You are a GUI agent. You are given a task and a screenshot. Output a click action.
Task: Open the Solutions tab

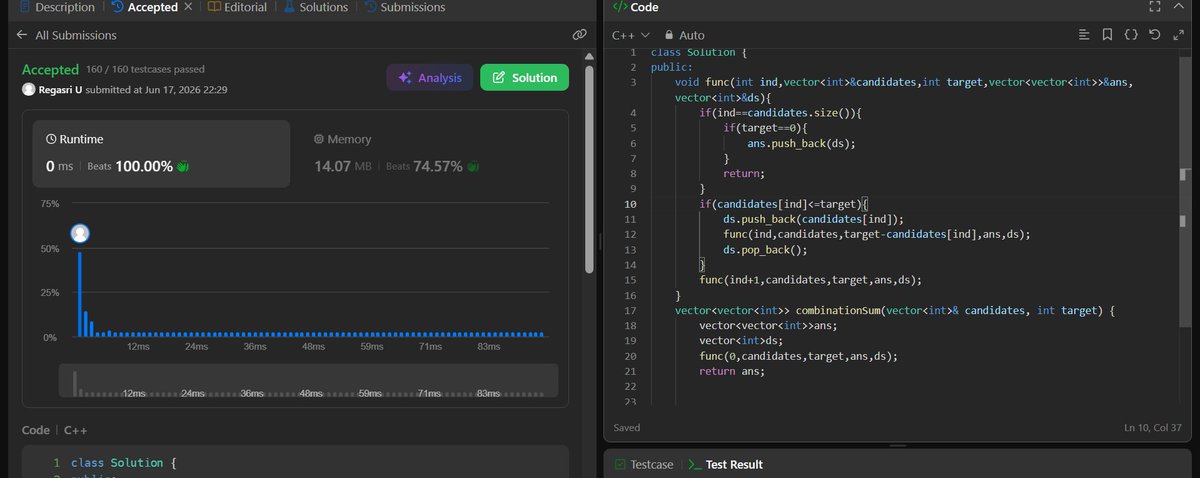[x=315, y=7]
